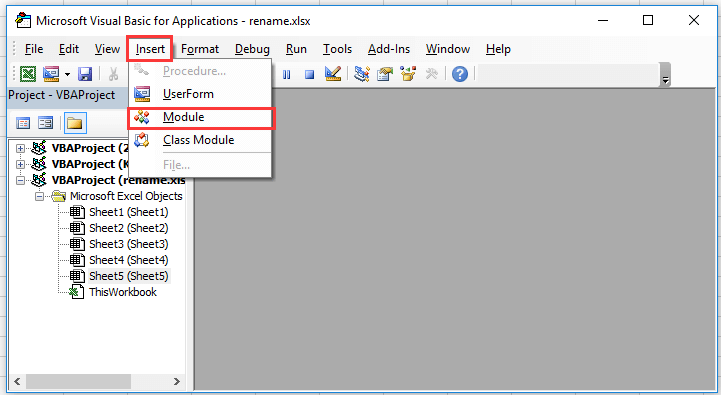Collapse the Microsoft Excel Objects folder
Screen dimensions: 721x395
40,196
